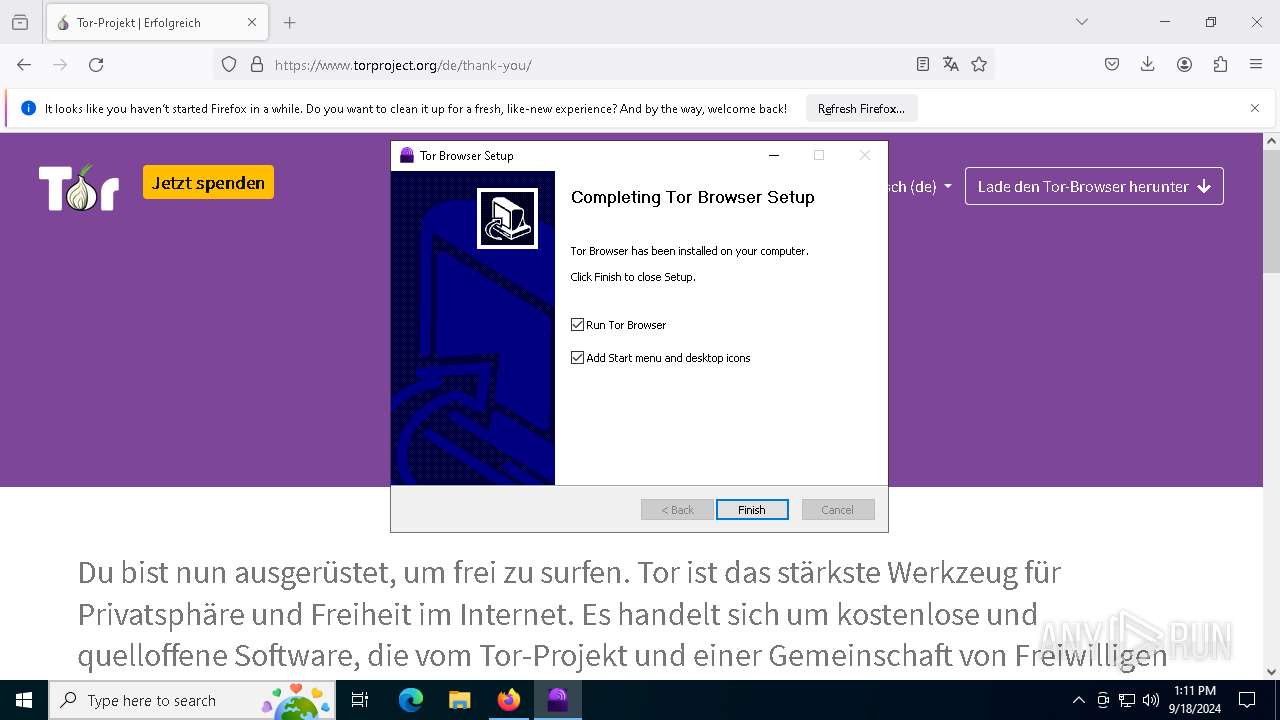Open taskbar clock showing 1:11 PM

click(1195, 700)
